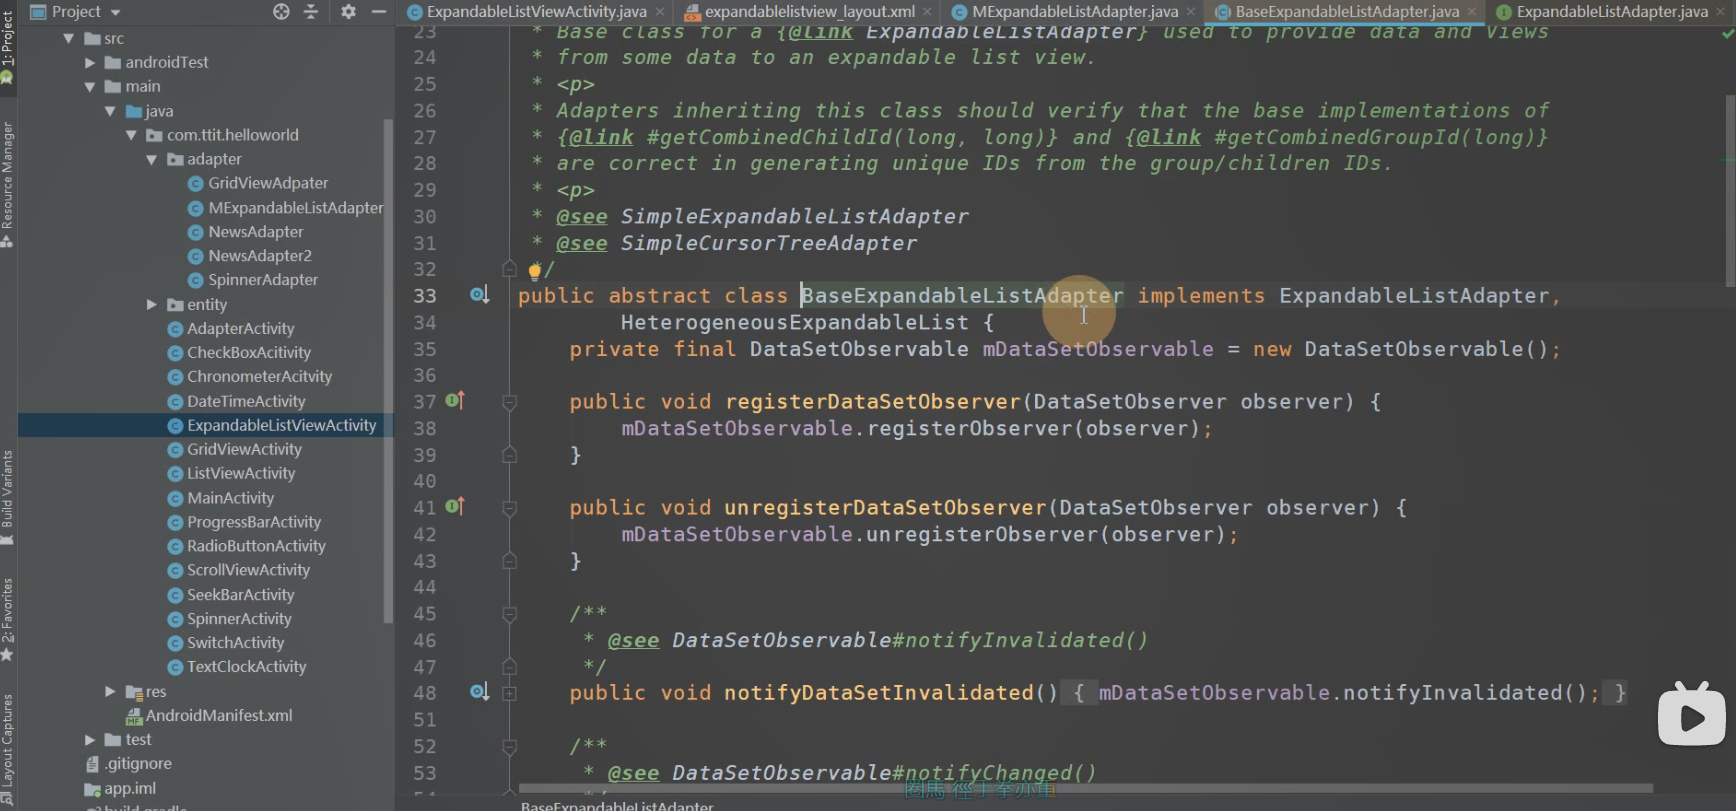The image size is (1736, 811).
Task: Close the expandablelistview_layout.xml tab
Action: [x=927, y=12]
